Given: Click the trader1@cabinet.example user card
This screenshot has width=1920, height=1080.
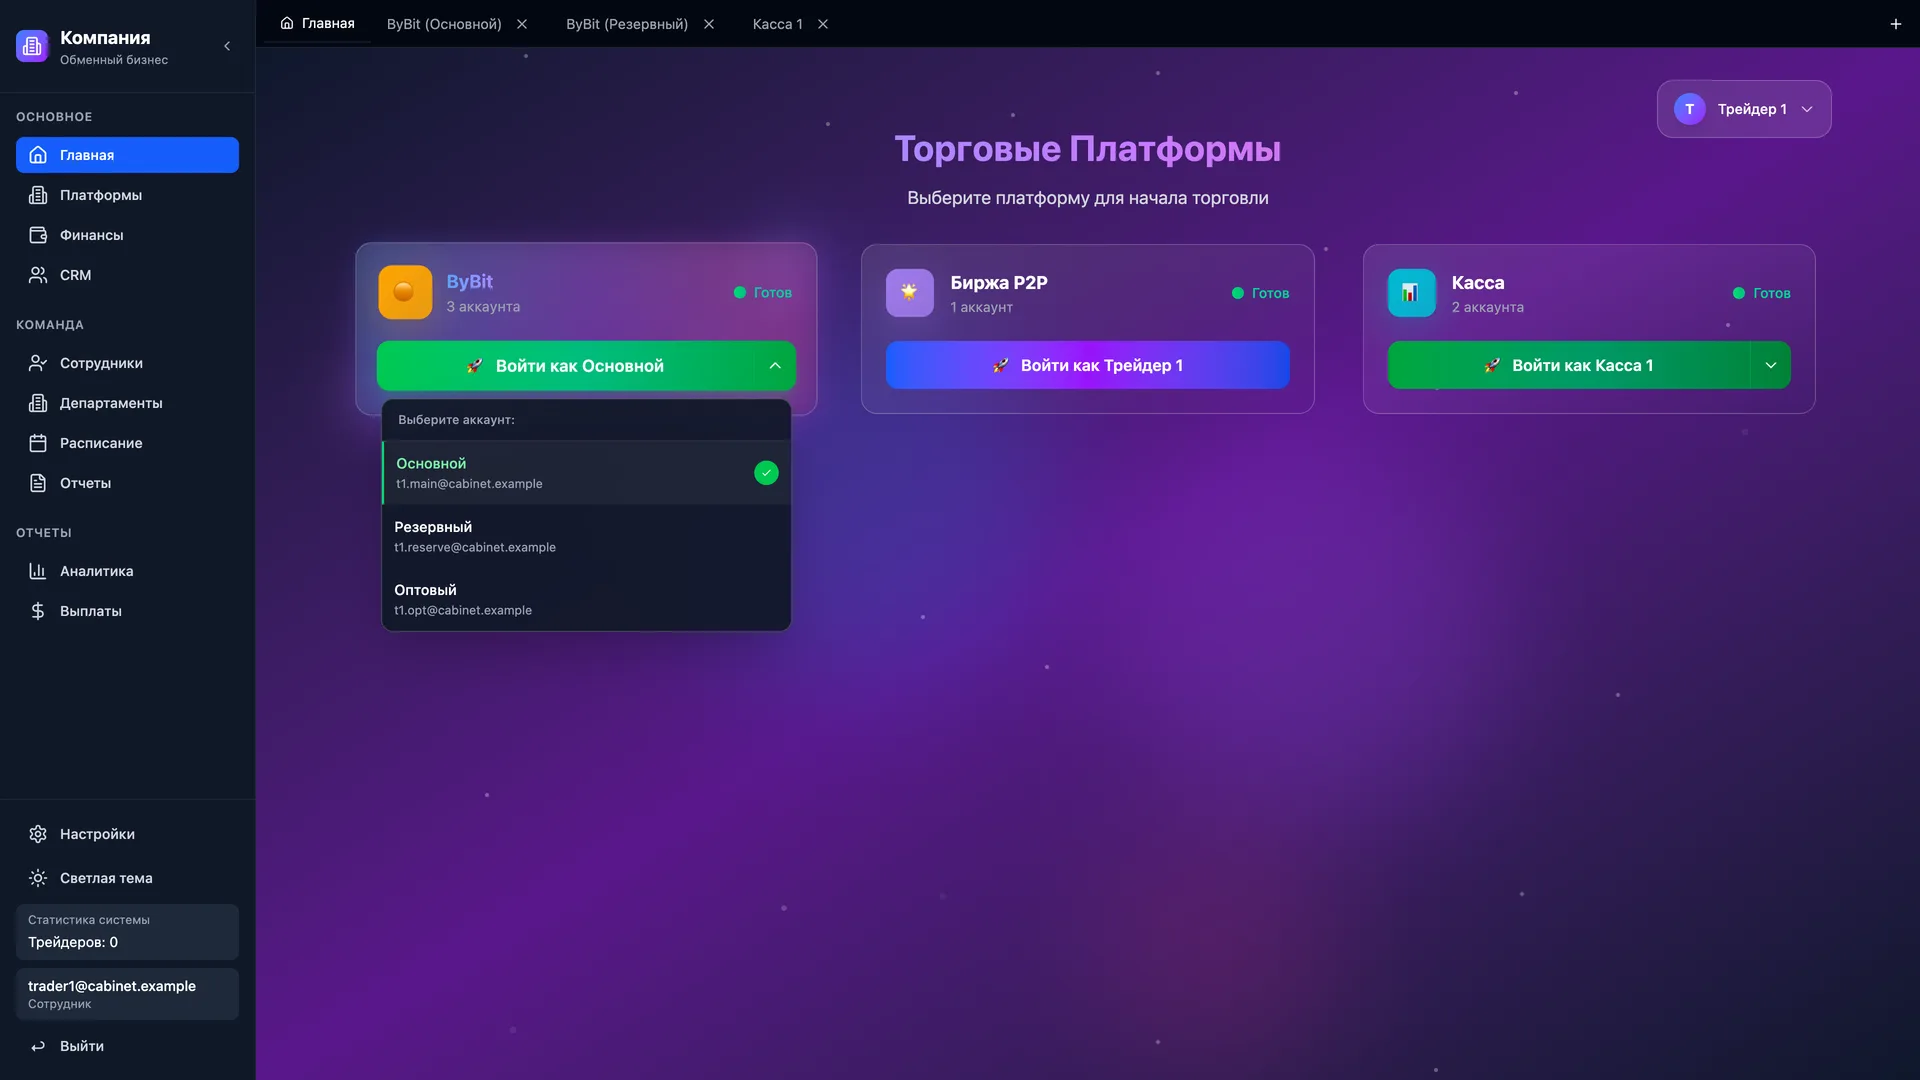Looking at the screenshot, I should coord(127,994).
